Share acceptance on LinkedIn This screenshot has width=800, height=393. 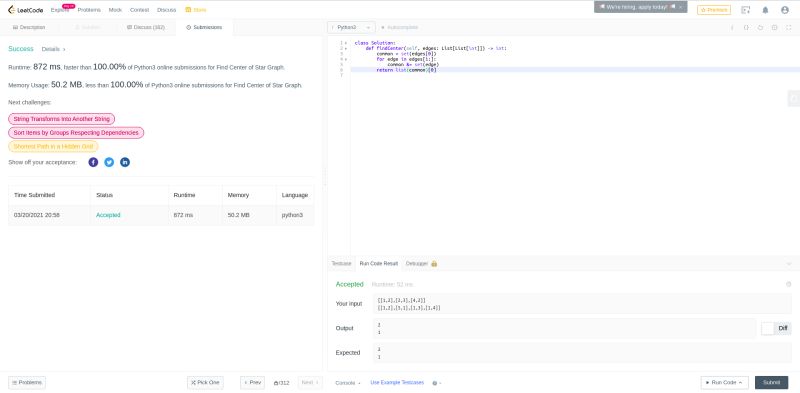click(x=125, y=162)
